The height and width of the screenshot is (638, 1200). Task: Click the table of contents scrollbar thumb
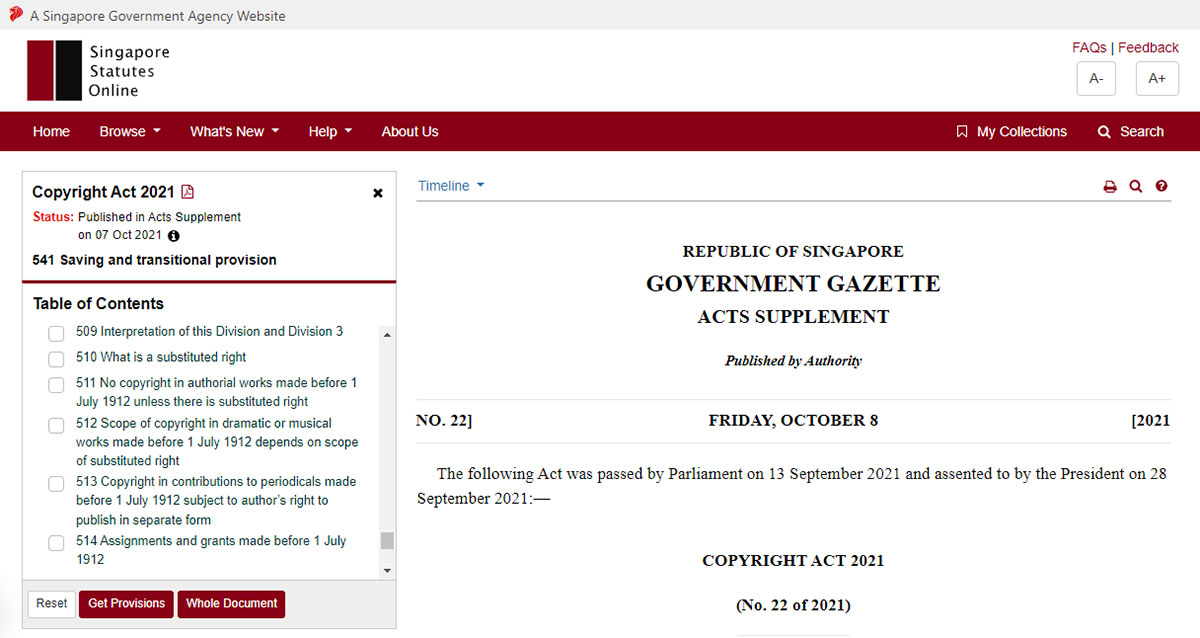tap(388, 541)
